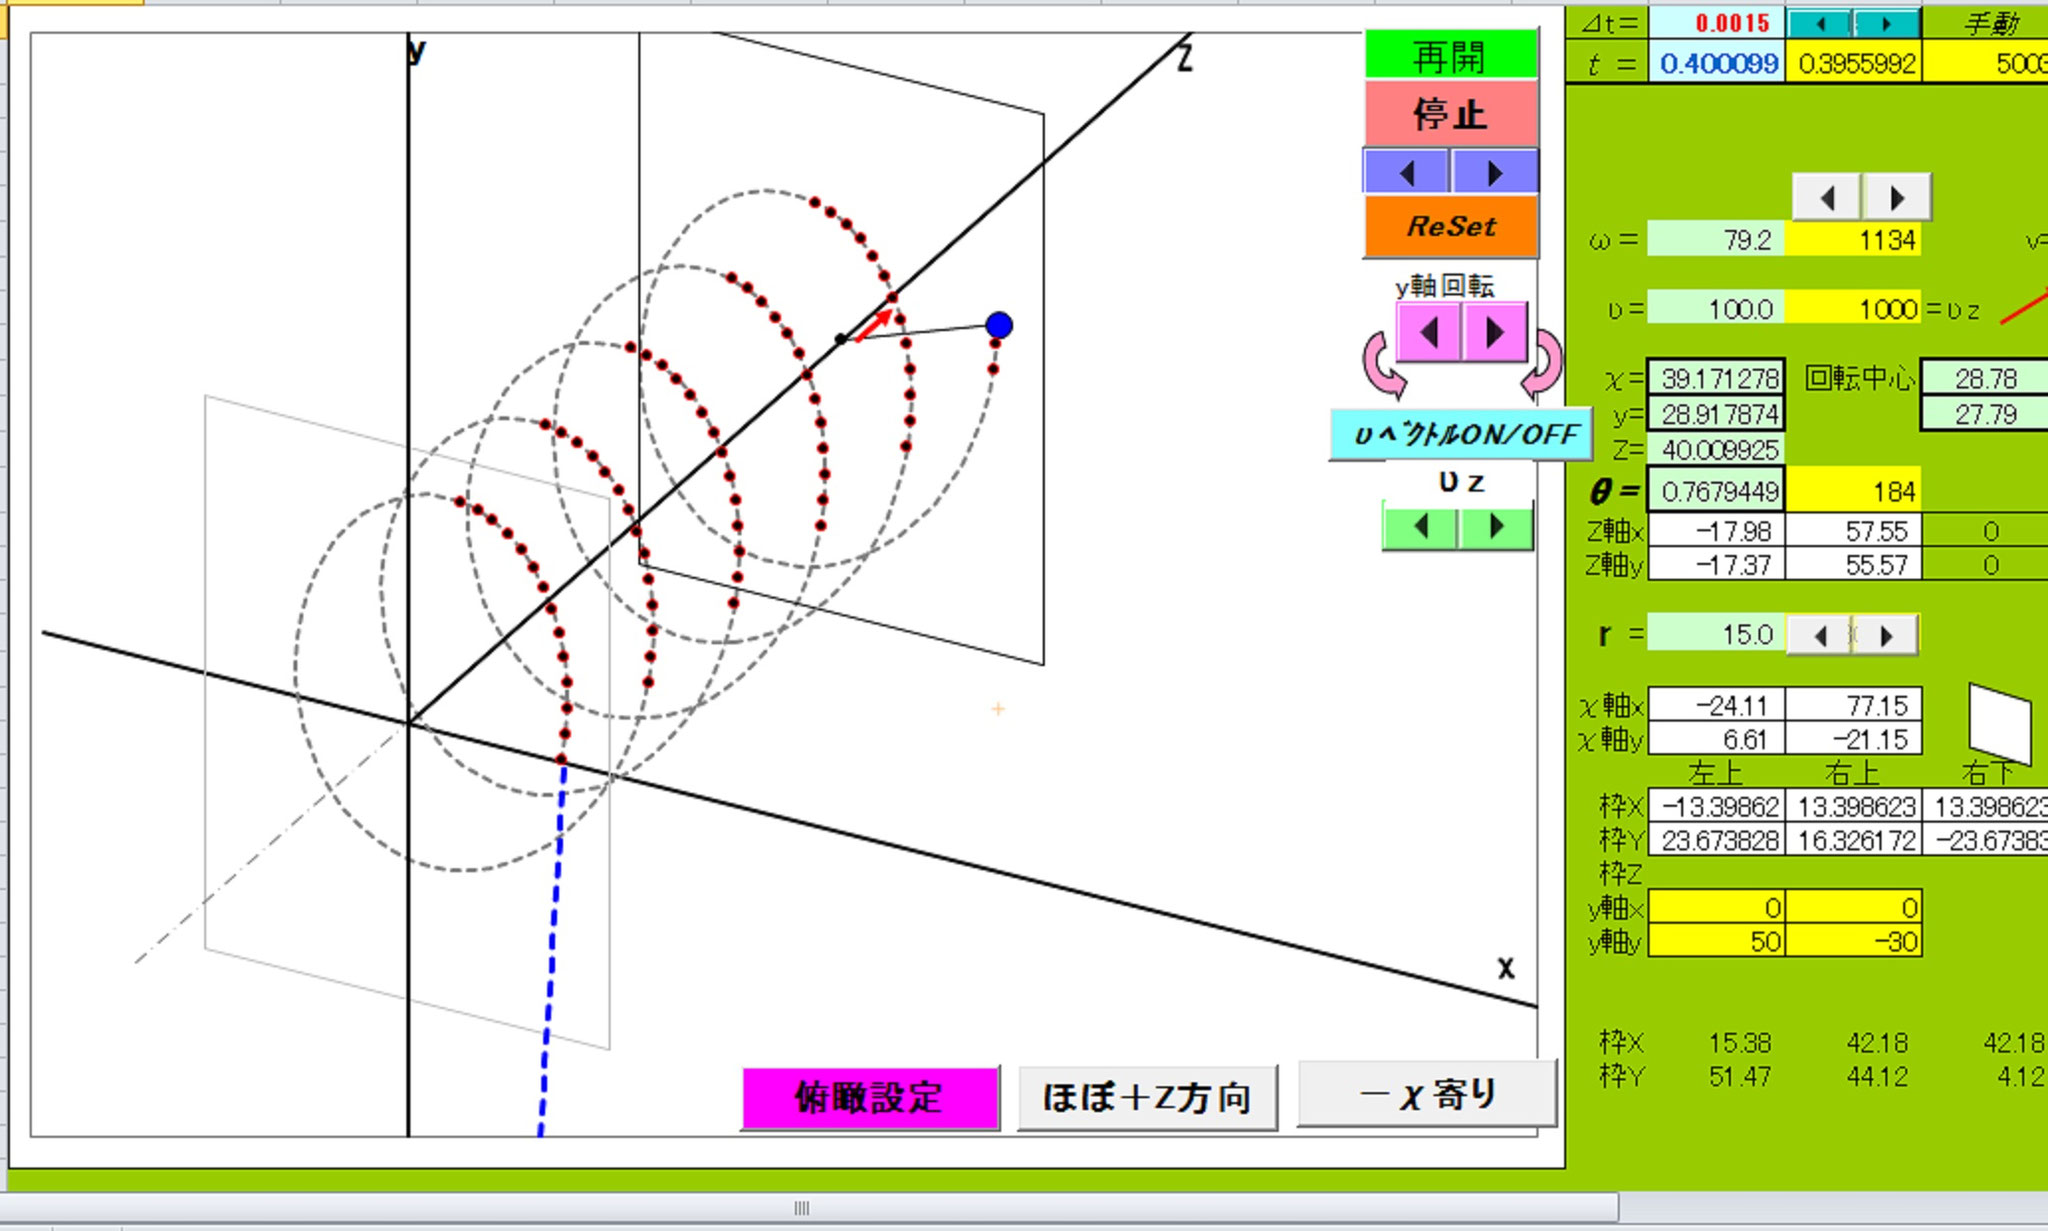Click the blue particle dot on the chart
The height and width of the screenshot is (1231, 2048).
point(999,325)
